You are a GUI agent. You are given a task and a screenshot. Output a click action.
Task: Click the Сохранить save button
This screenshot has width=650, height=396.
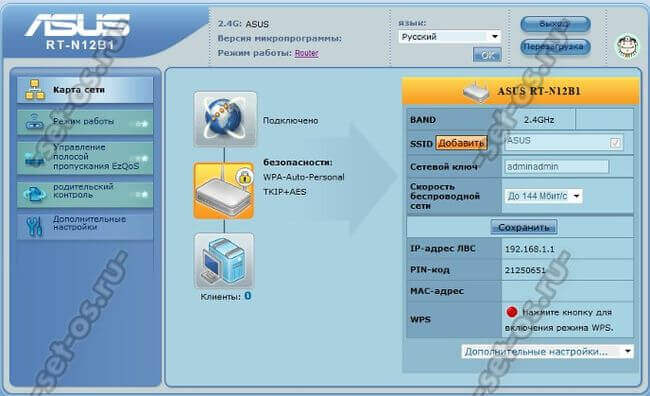(x=524, y=227)
